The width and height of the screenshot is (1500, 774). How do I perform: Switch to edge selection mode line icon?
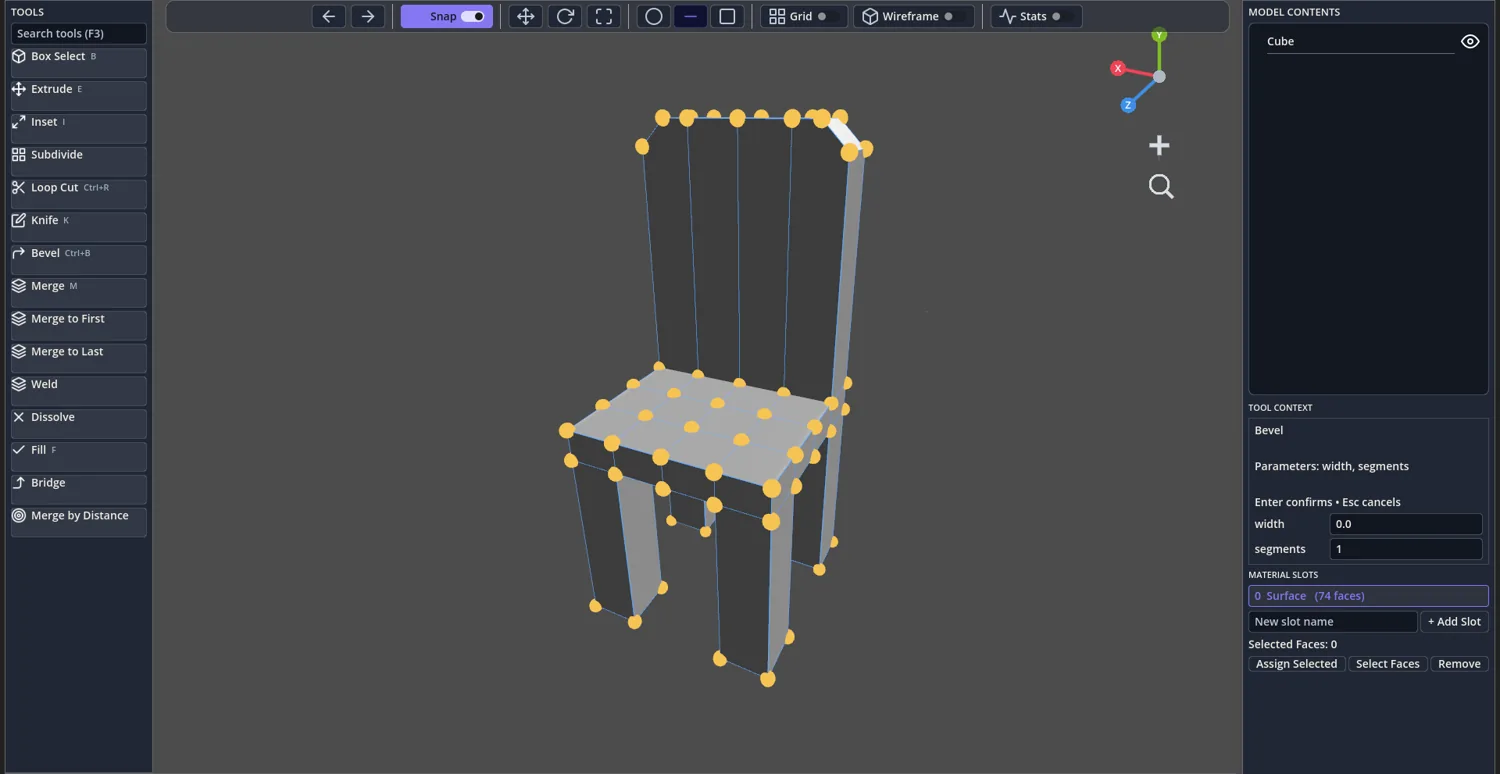(690, 16)
